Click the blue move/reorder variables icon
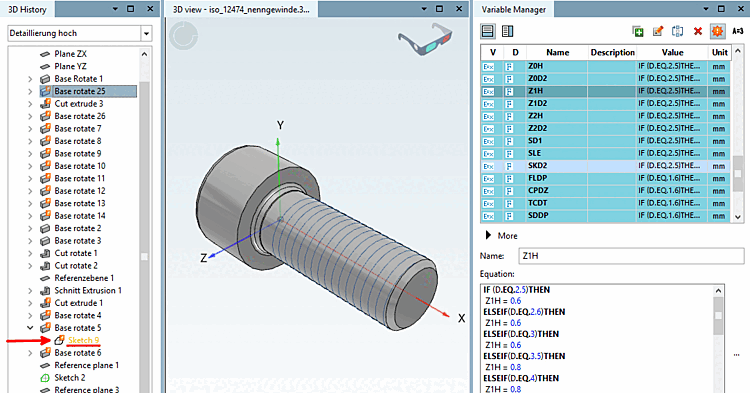 tap(677, 32)
